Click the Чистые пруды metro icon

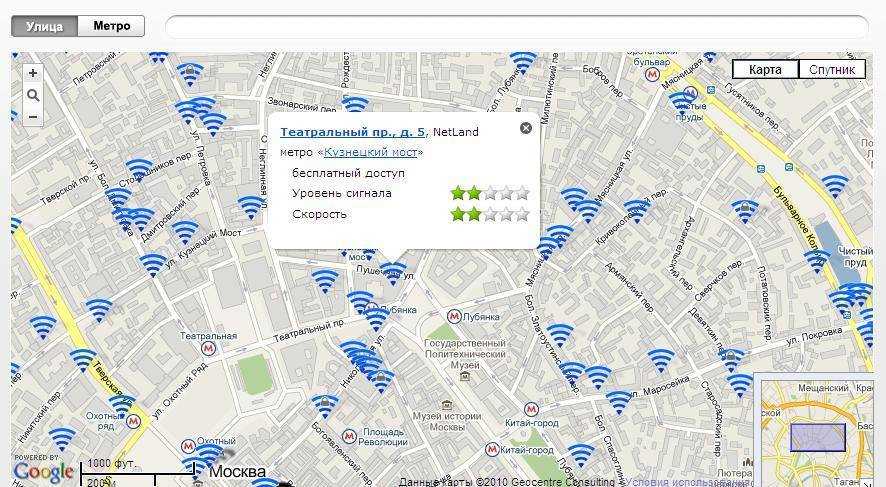pos(690,94)
